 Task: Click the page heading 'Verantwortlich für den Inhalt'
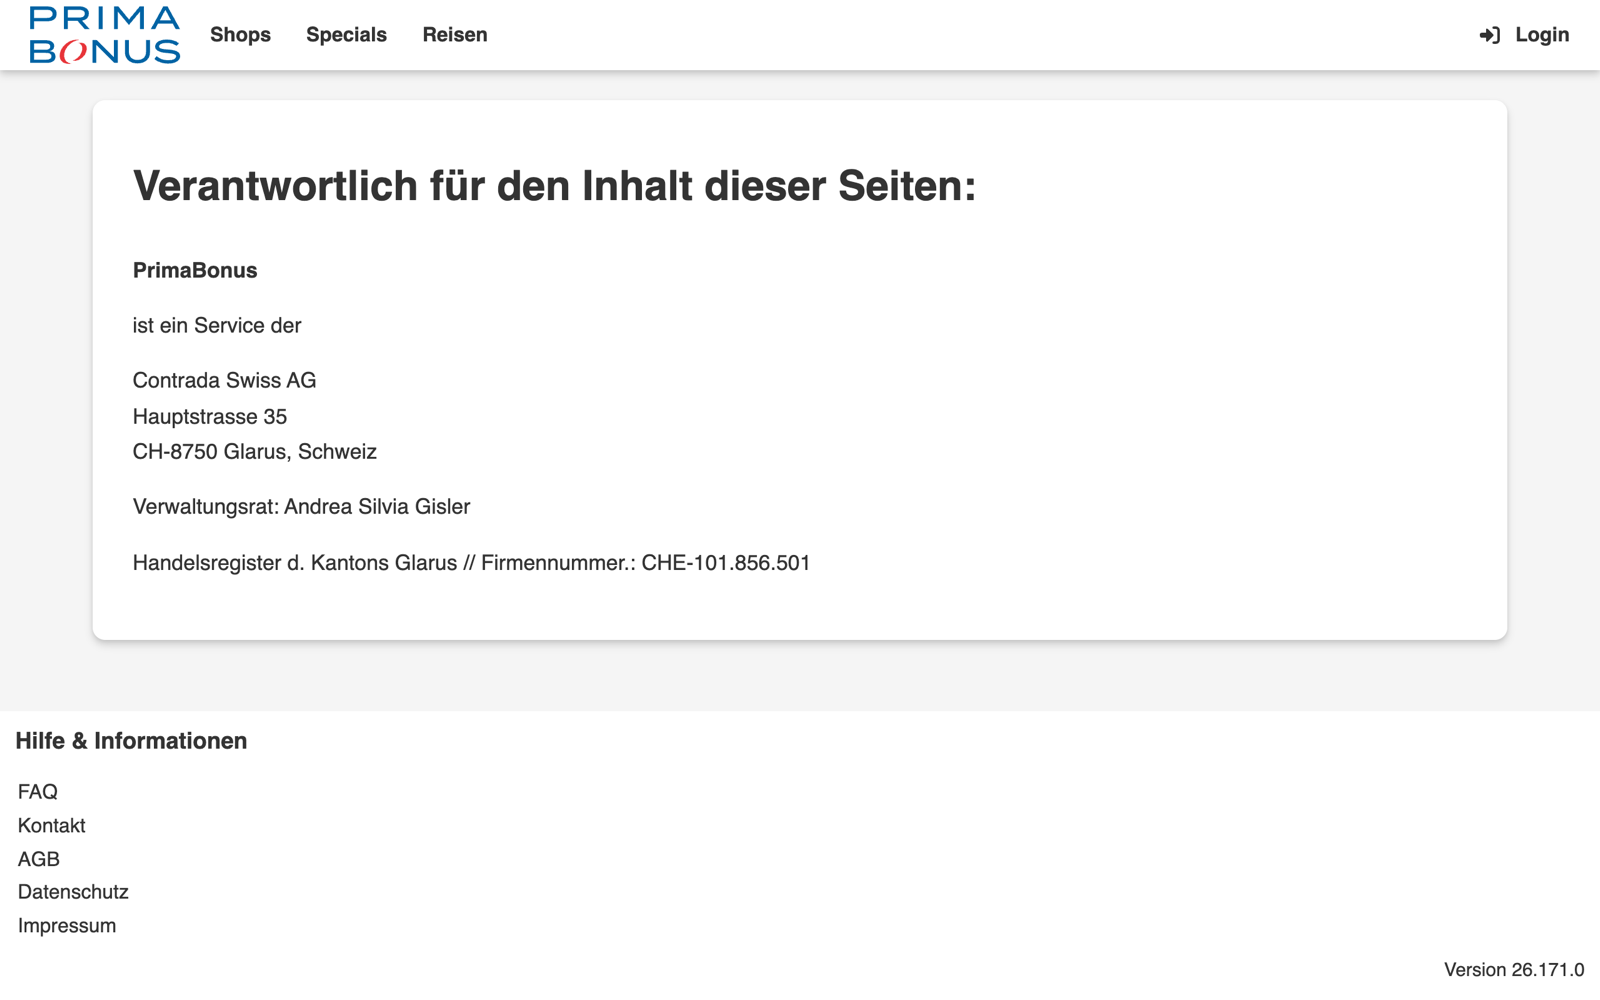point(554,186)
